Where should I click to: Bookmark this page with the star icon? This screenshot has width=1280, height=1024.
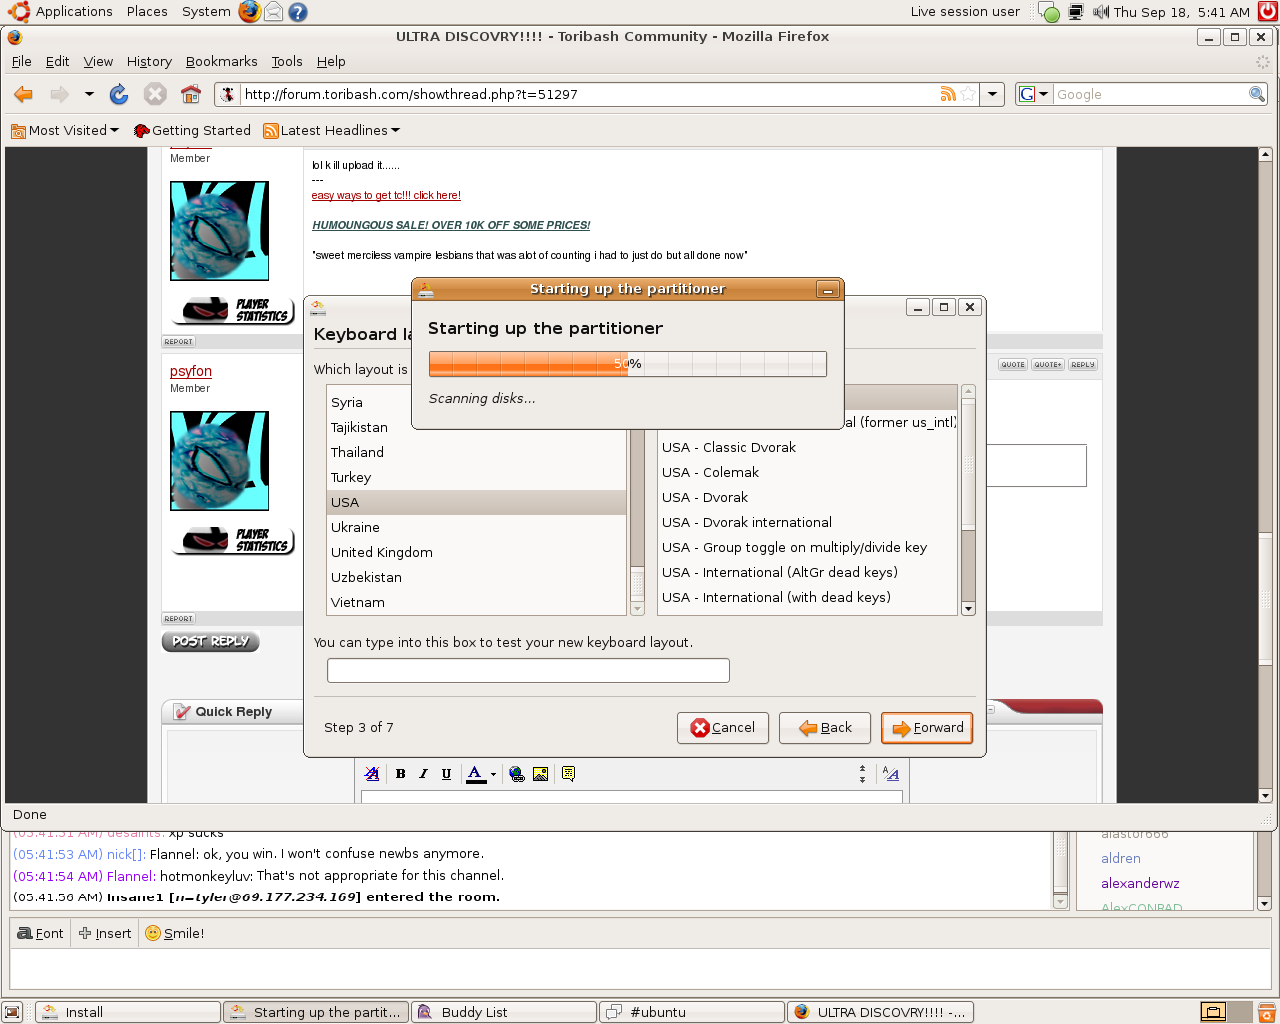[967, 94]
